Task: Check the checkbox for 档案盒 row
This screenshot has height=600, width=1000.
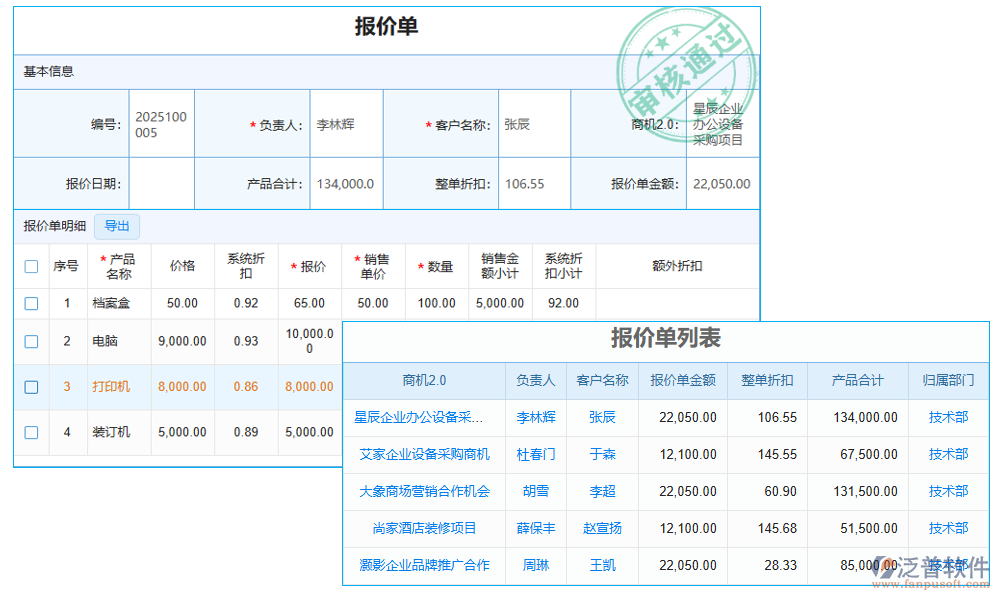Action: pos(31,303)
